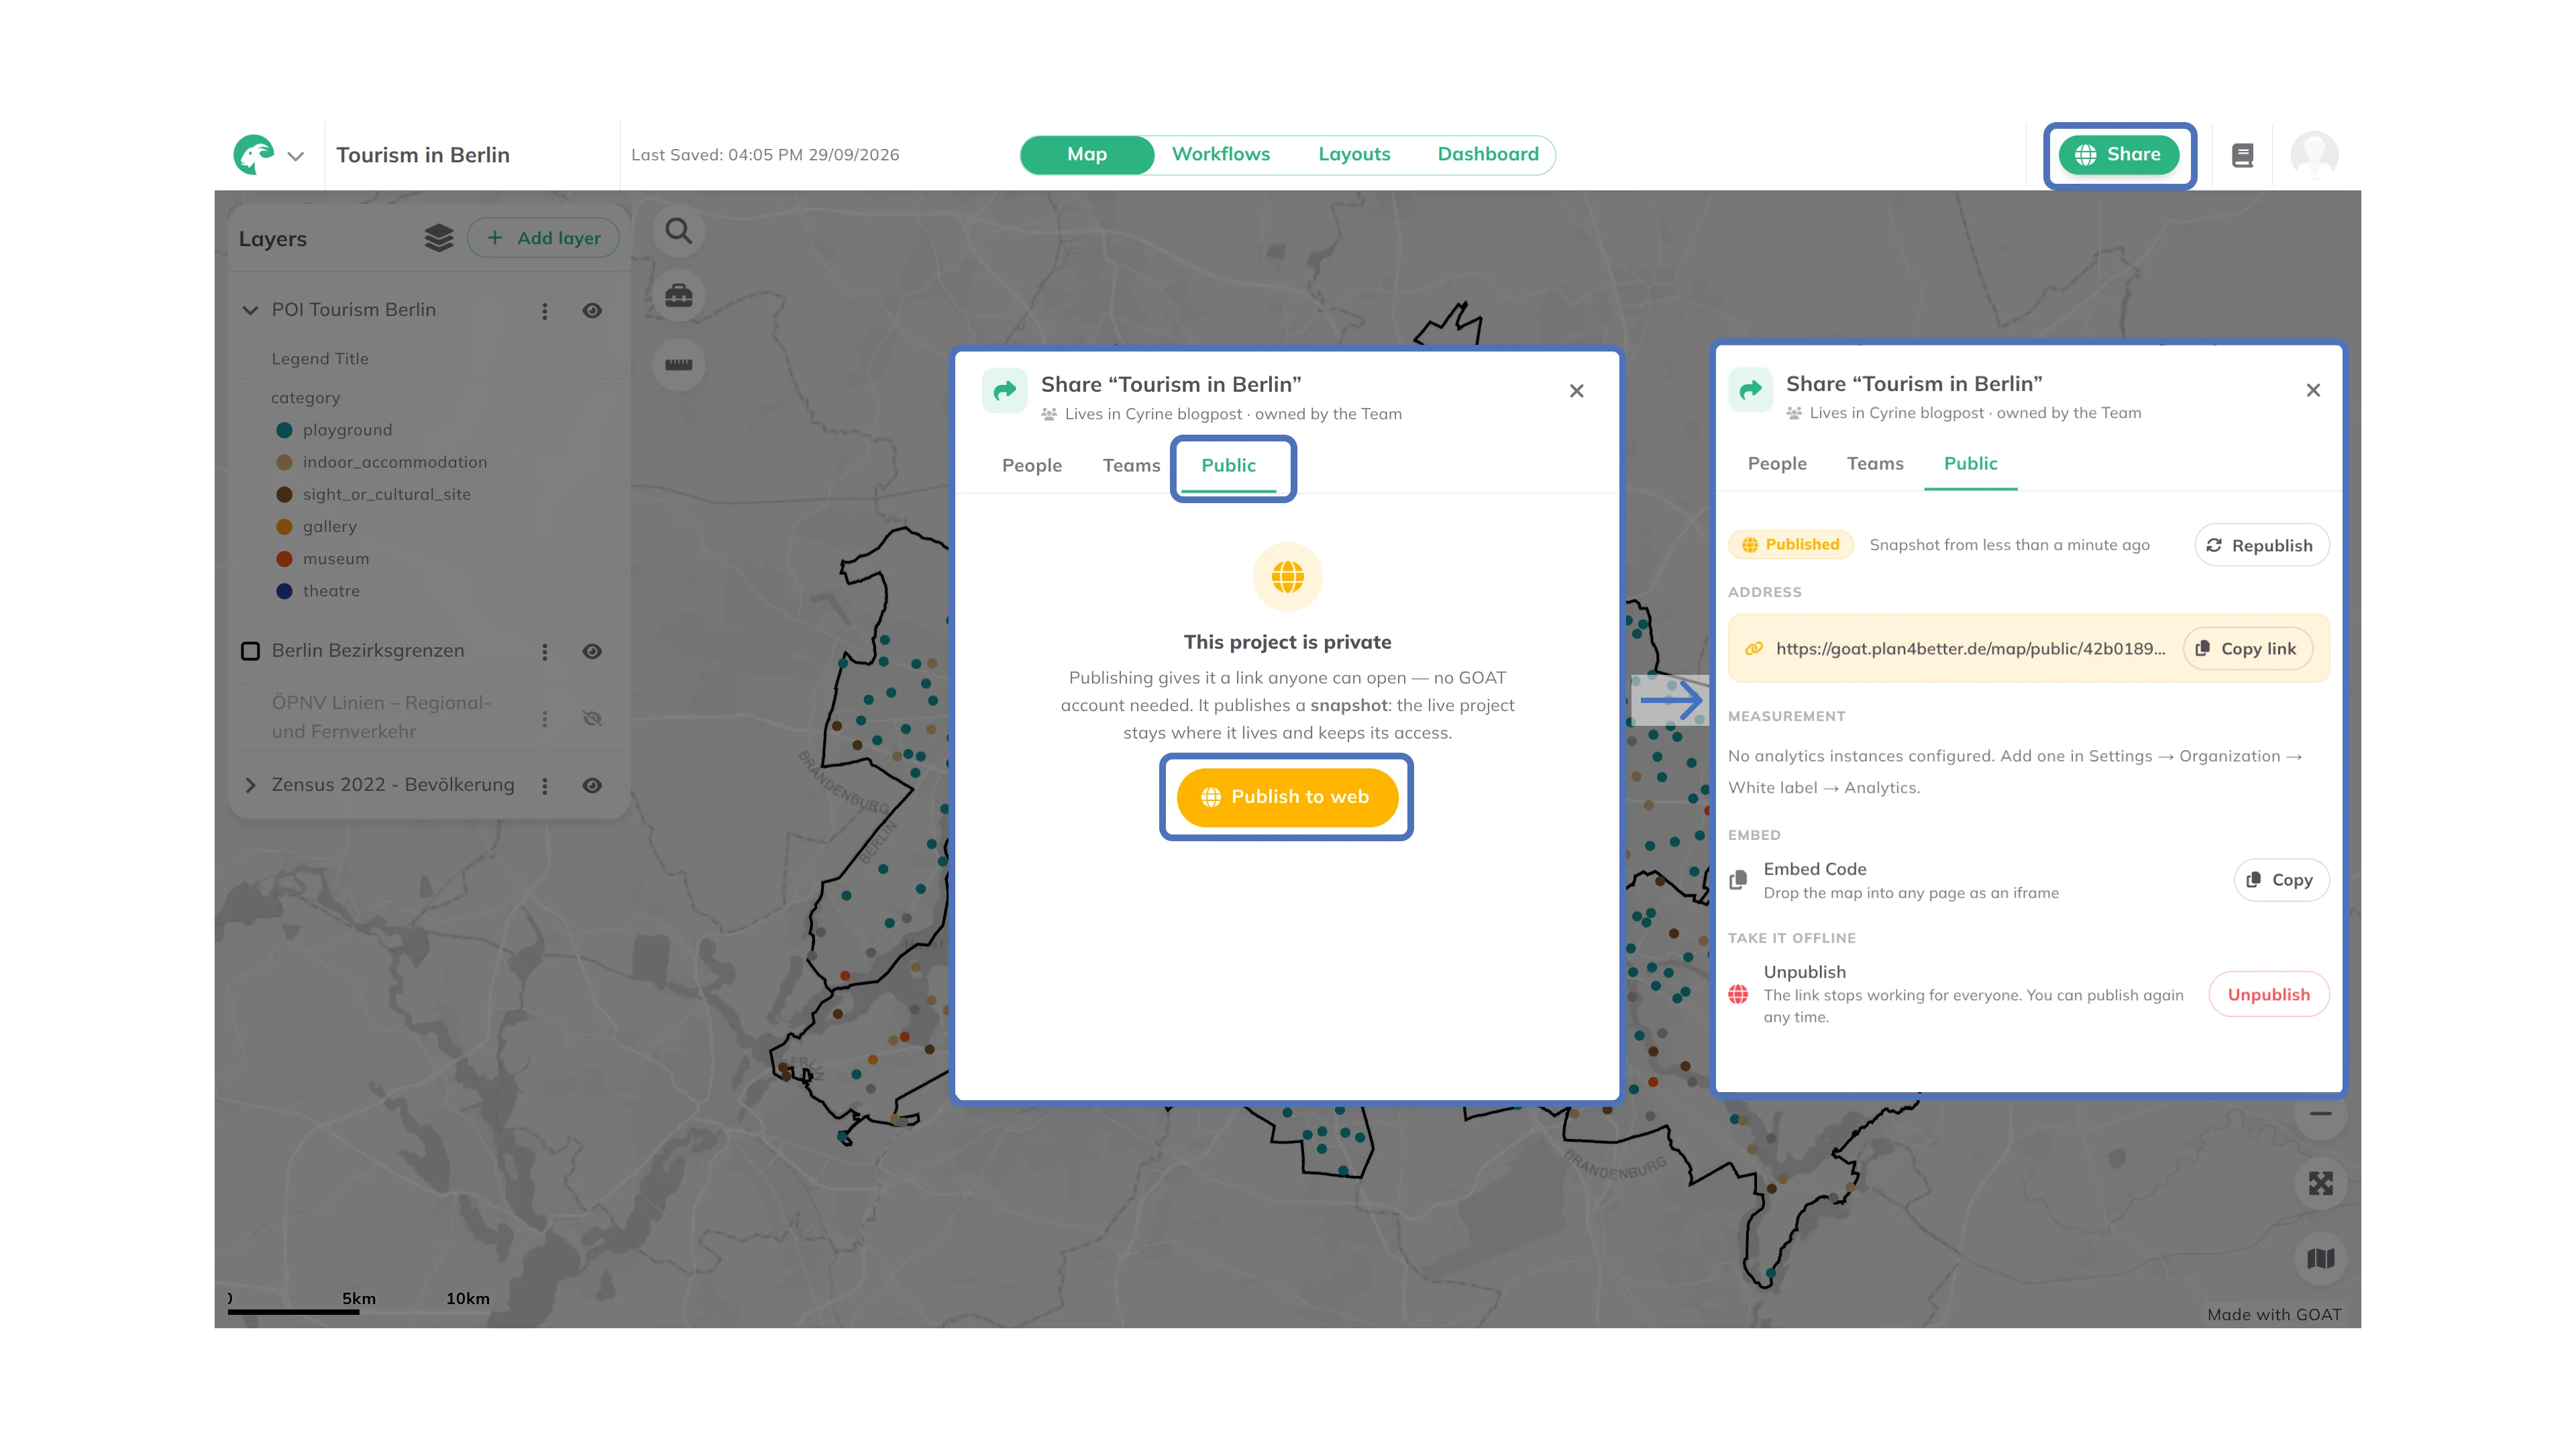This screenshot has height=1449, width=2576.
Task: Open Zensus 2022 layer options menu
Action: click(x=545, y=786)
